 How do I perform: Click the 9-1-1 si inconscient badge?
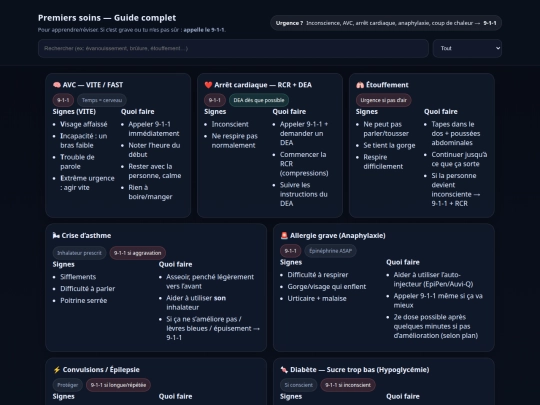click(348, 385)
